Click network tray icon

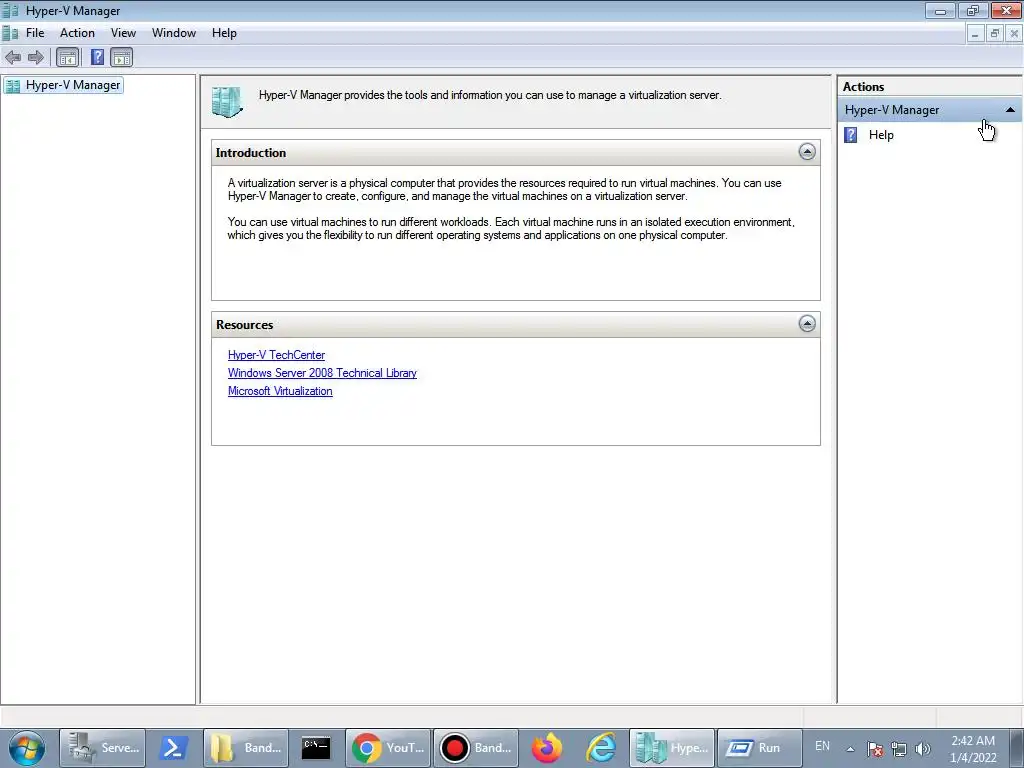[x=899, y=749]
